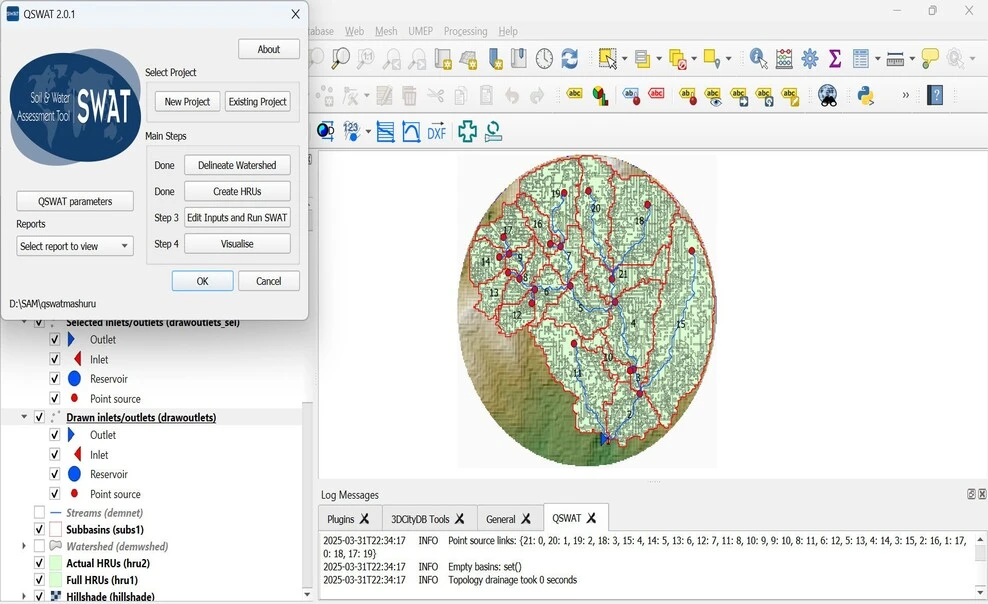
Task: Uncheck the Subbasins (subs1) layer
Action: click(39, 529)
